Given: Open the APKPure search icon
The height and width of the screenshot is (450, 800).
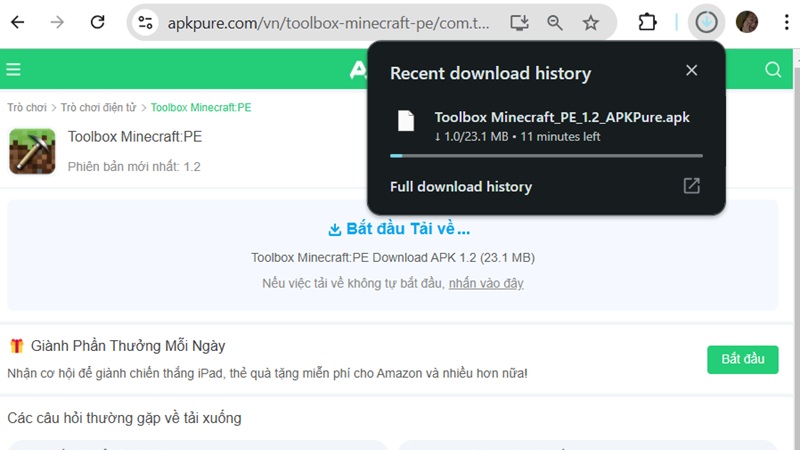Looking at the screenshot, I should coord(773,69).
